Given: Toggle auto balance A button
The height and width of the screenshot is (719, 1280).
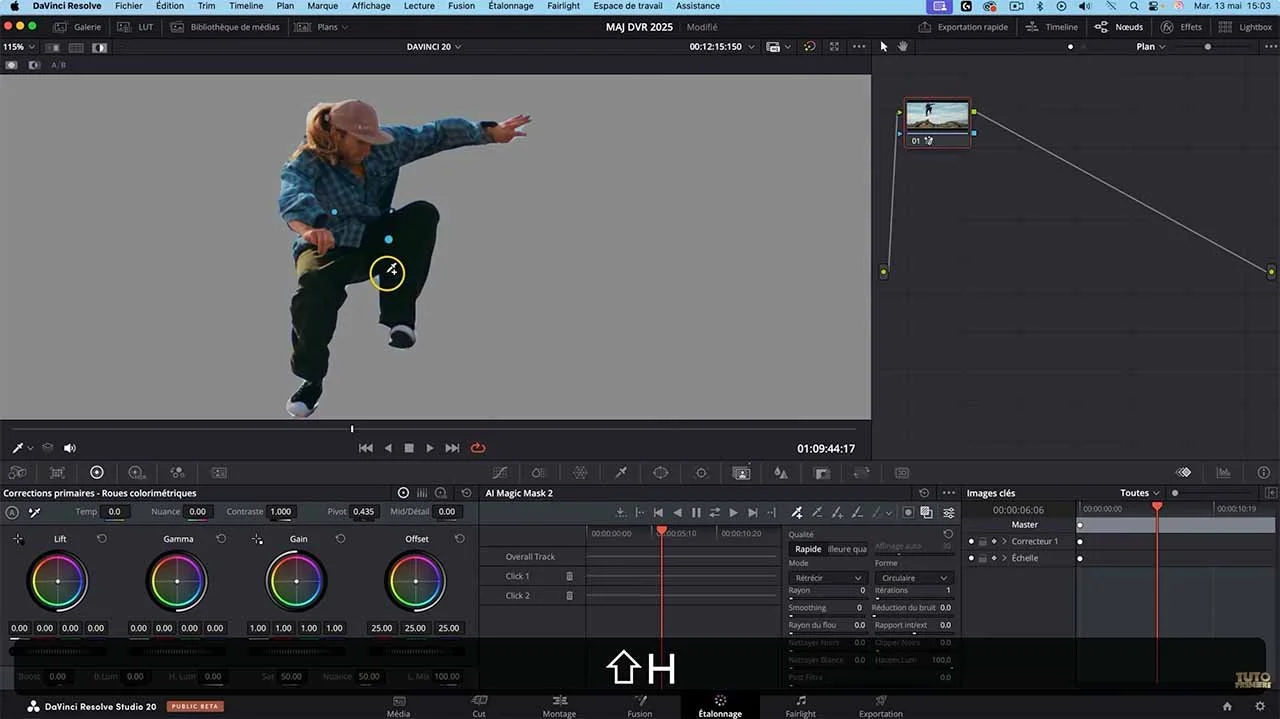Looking at the screenshot, I should point(12,512).
